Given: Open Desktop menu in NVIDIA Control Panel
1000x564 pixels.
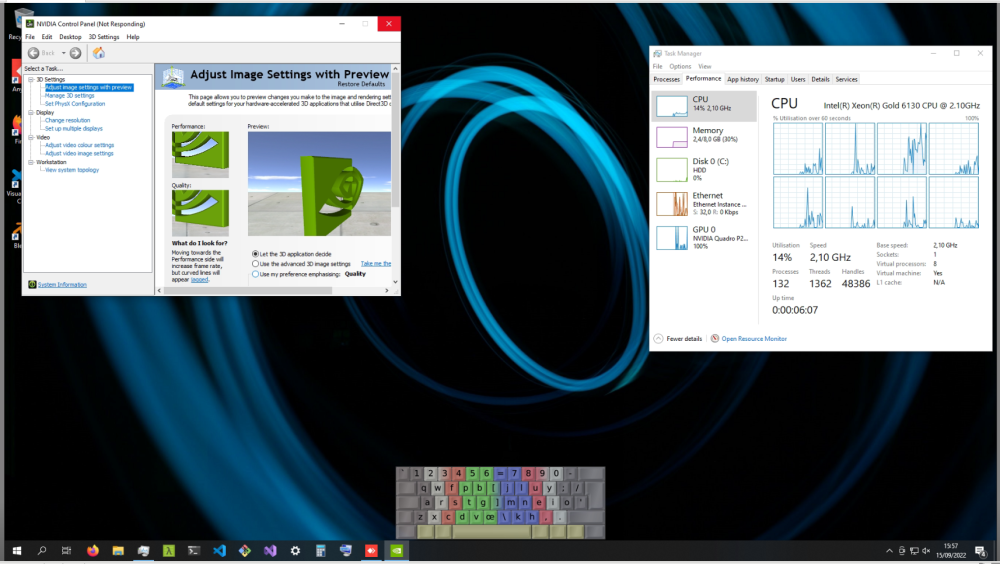Looking at the screenshot, I should tap(70, 37).
